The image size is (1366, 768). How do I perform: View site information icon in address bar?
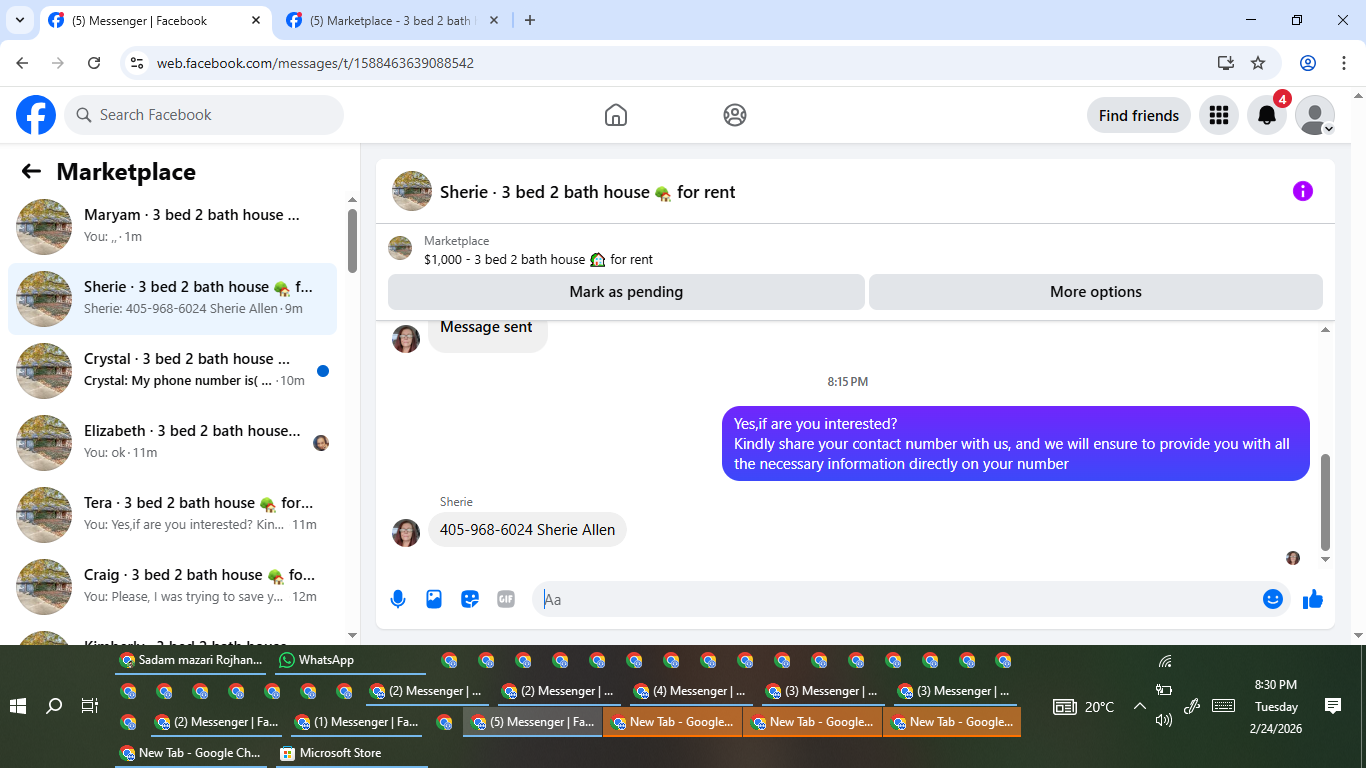tap(137, 63)
